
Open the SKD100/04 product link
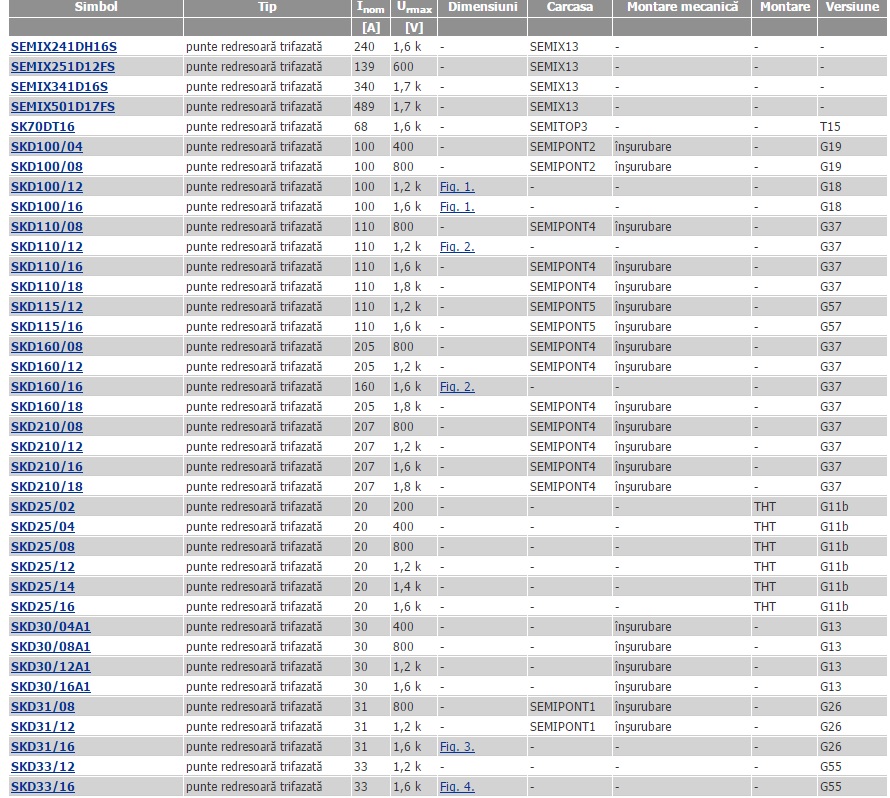click(47, 147)
